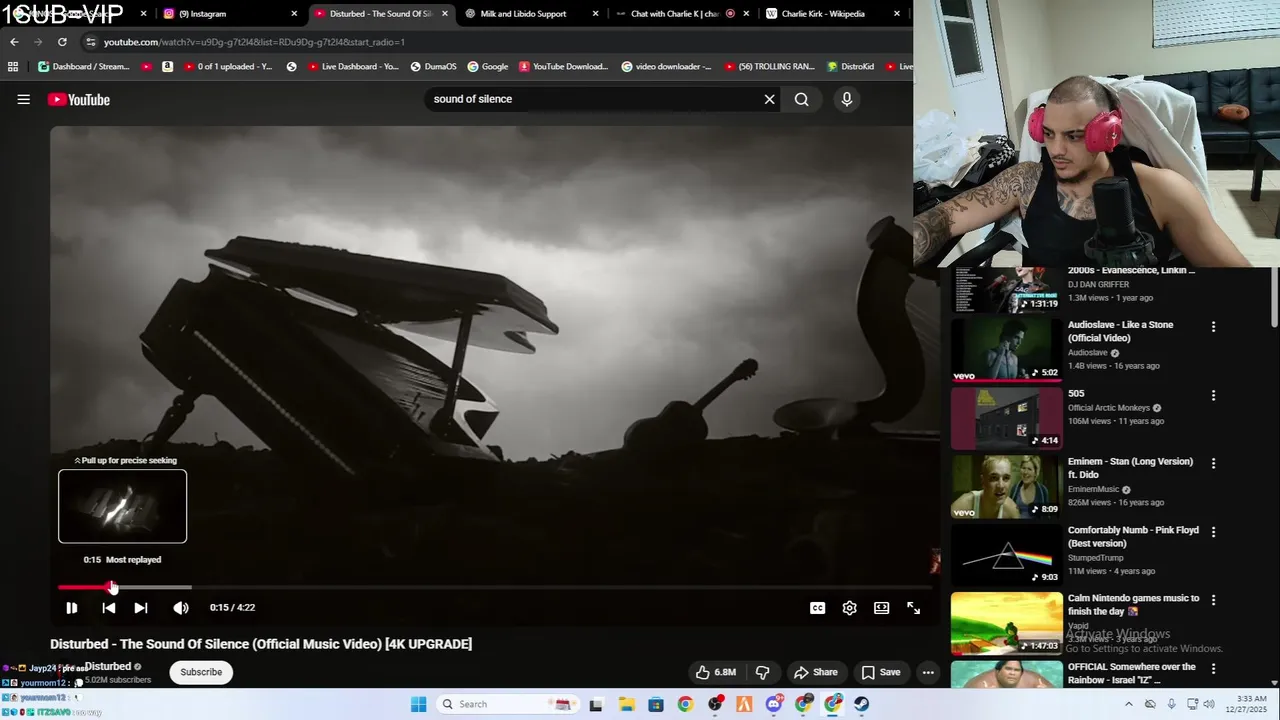The image size is (1280, 720).
Task: Subscribe to the Disturbed channel
Action: click(201, 672)
